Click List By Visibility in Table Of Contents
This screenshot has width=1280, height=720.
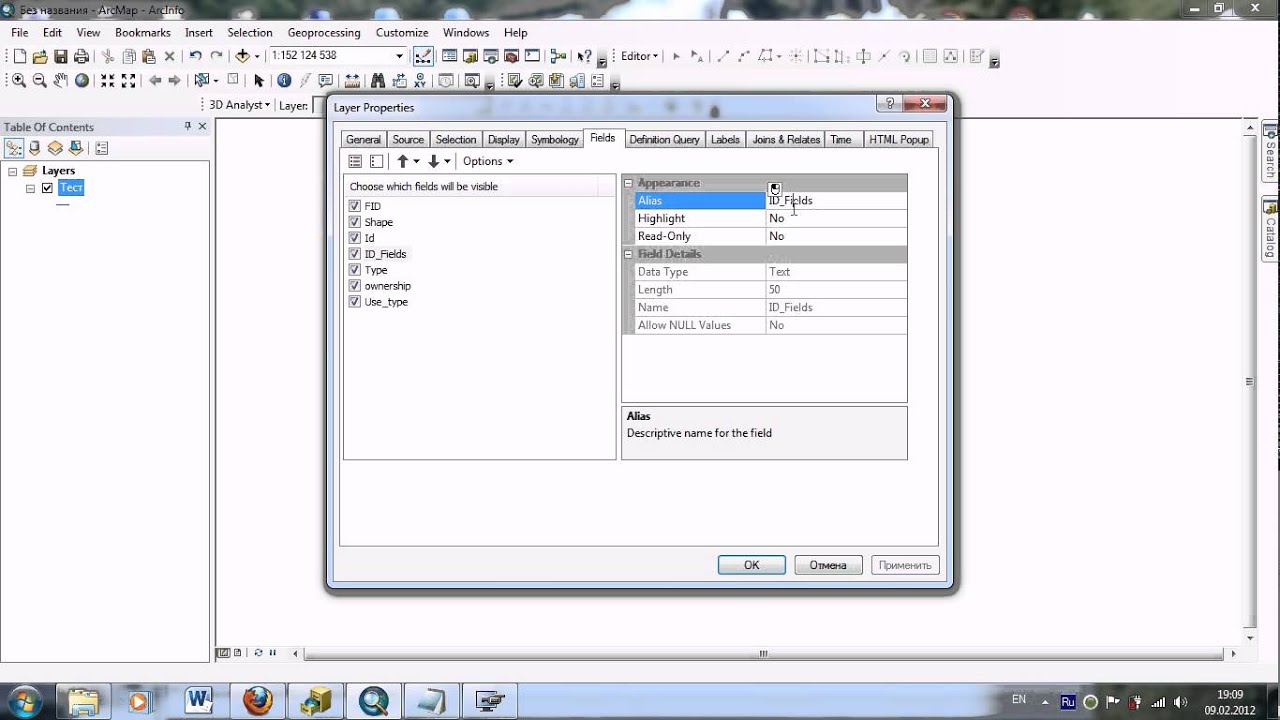55,148
